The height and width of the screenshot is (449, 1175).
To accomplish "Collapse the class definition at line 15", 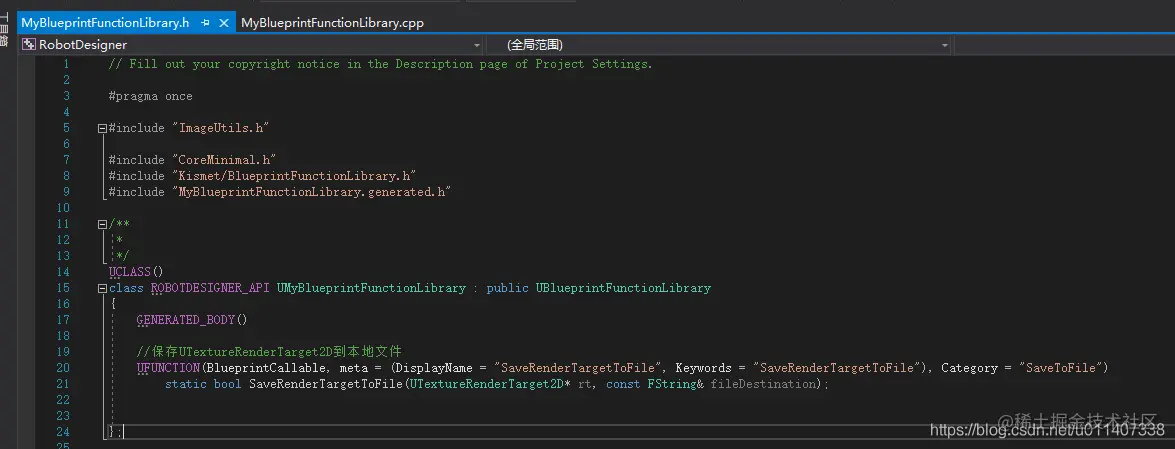I will 102,288.
